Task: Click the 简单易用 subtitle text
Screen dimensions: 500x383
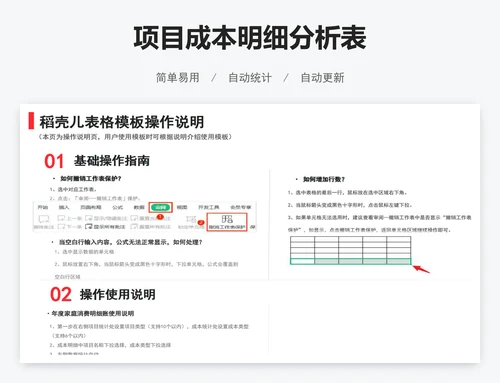Action: (x=178, y=78)
